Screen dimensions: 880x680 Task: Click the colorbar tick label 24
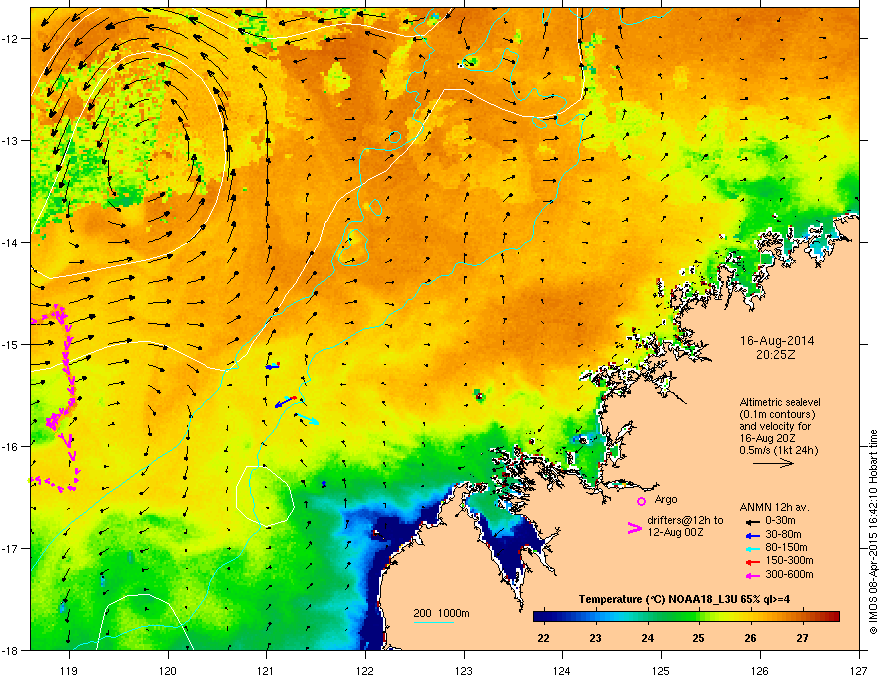pyautogui.click(x=648, y=638)
